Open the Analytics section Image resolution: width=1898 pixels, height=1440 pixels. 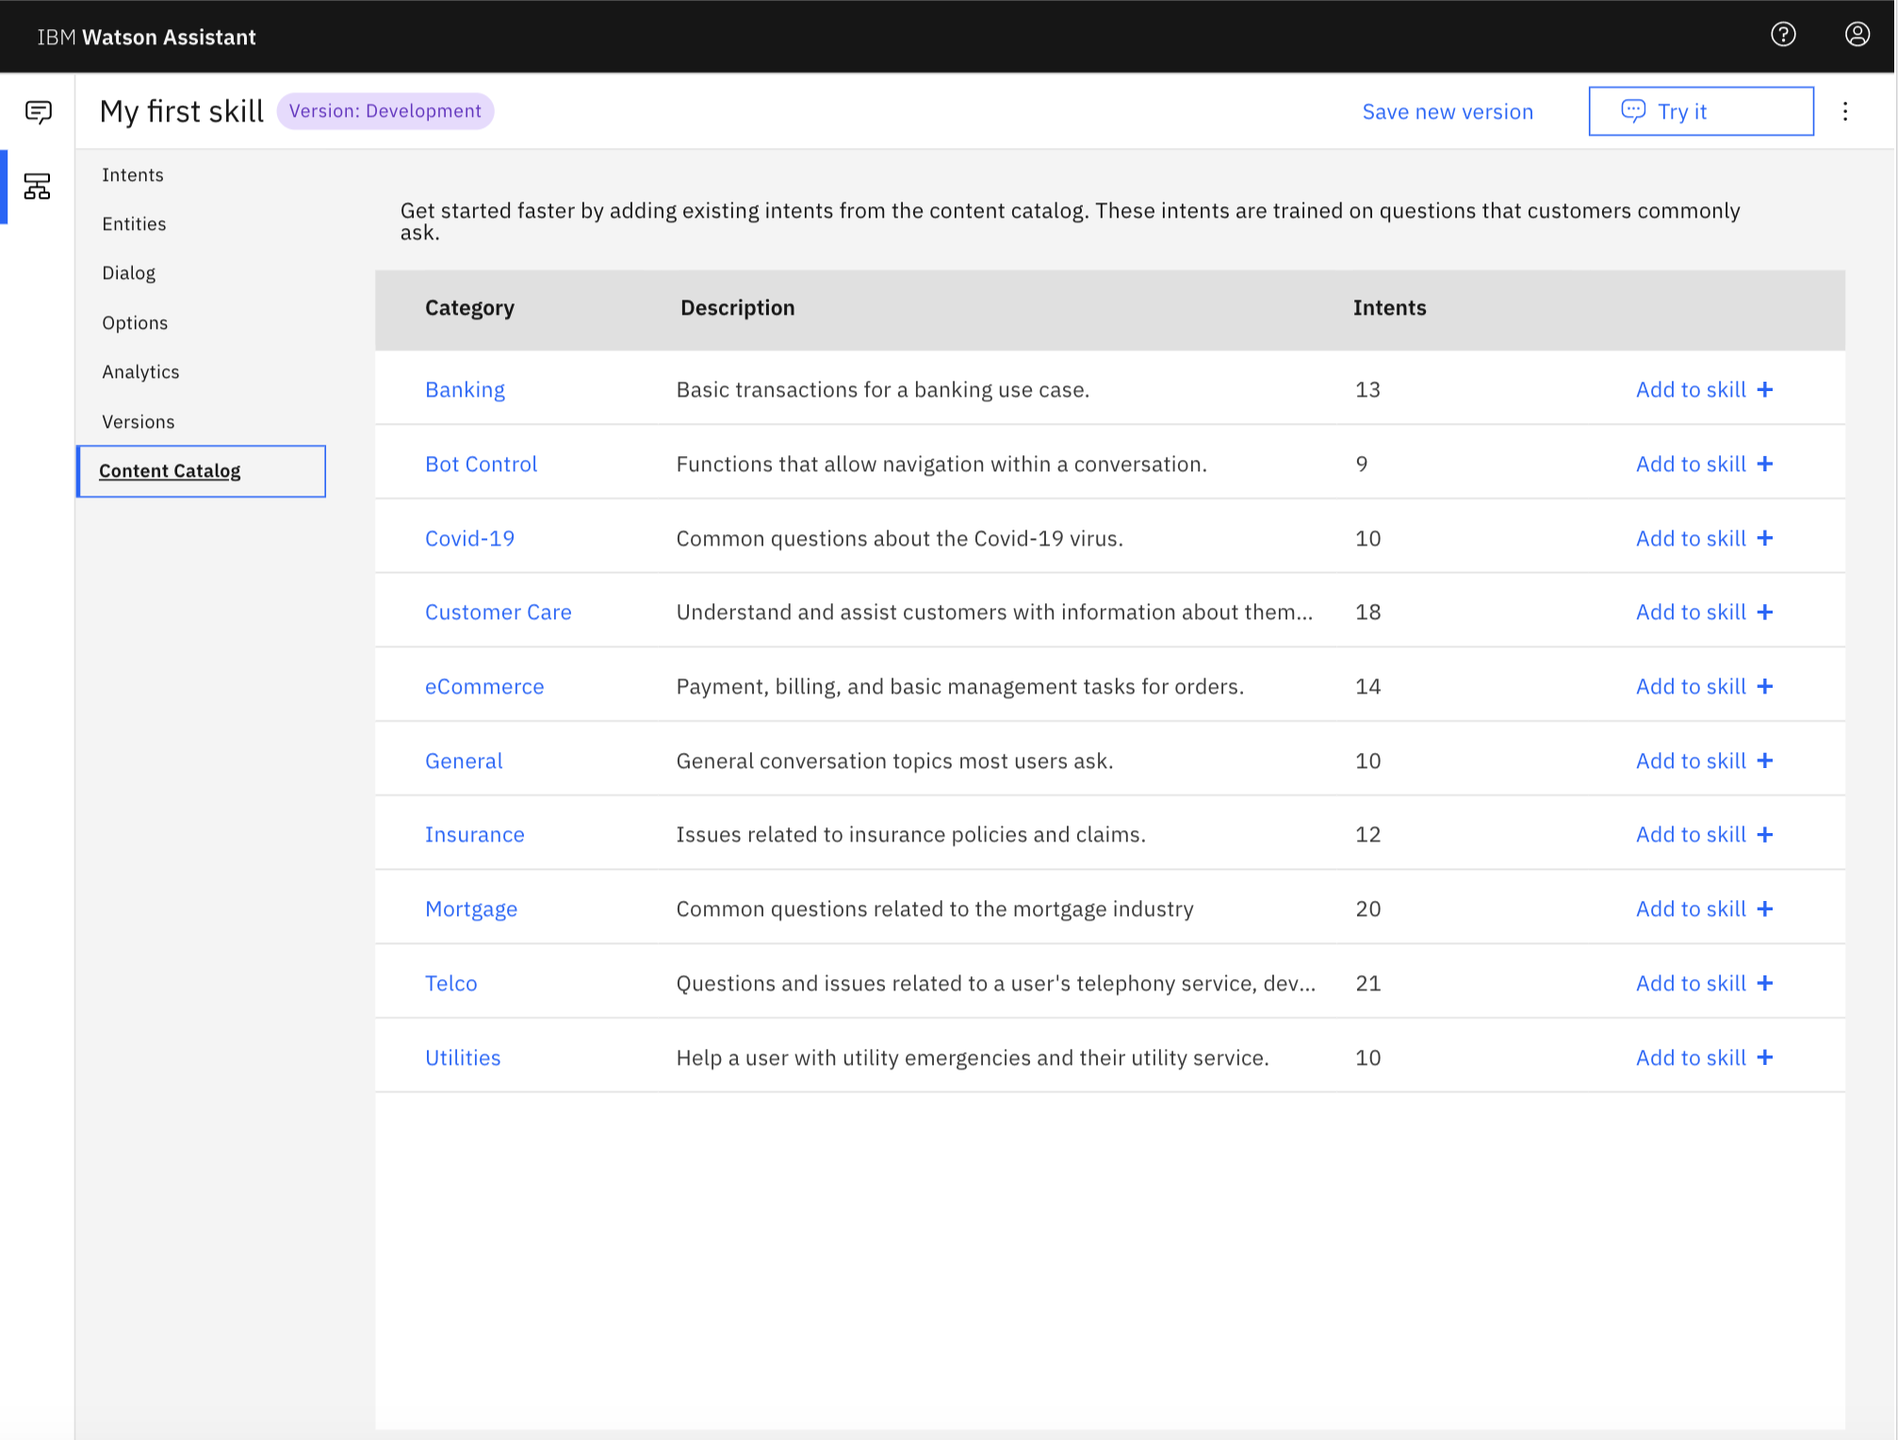tap(141, 372)
